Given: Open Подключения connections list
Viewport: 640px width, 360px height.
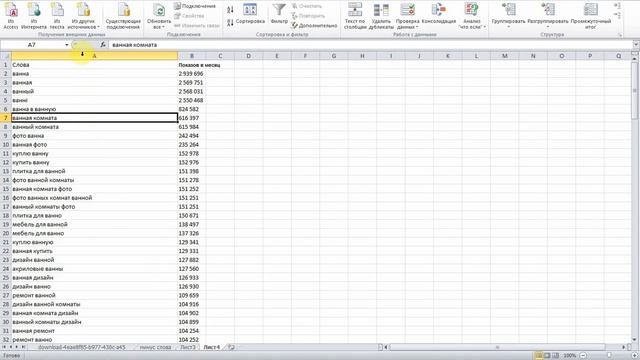Looking at the screenshot, I should [x=195, y=6].
